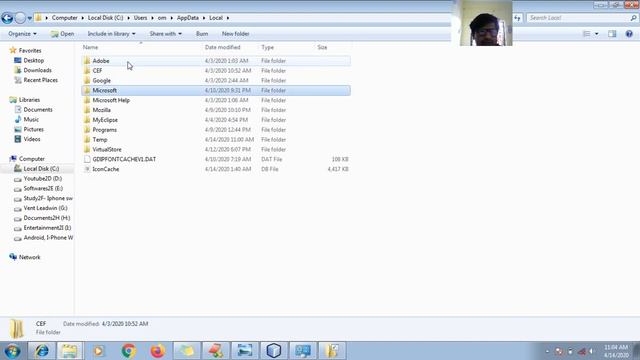Open Recent Places in the navigation pane
The height and width of the screenshot is (360, 640).
(x=40, y=80)
